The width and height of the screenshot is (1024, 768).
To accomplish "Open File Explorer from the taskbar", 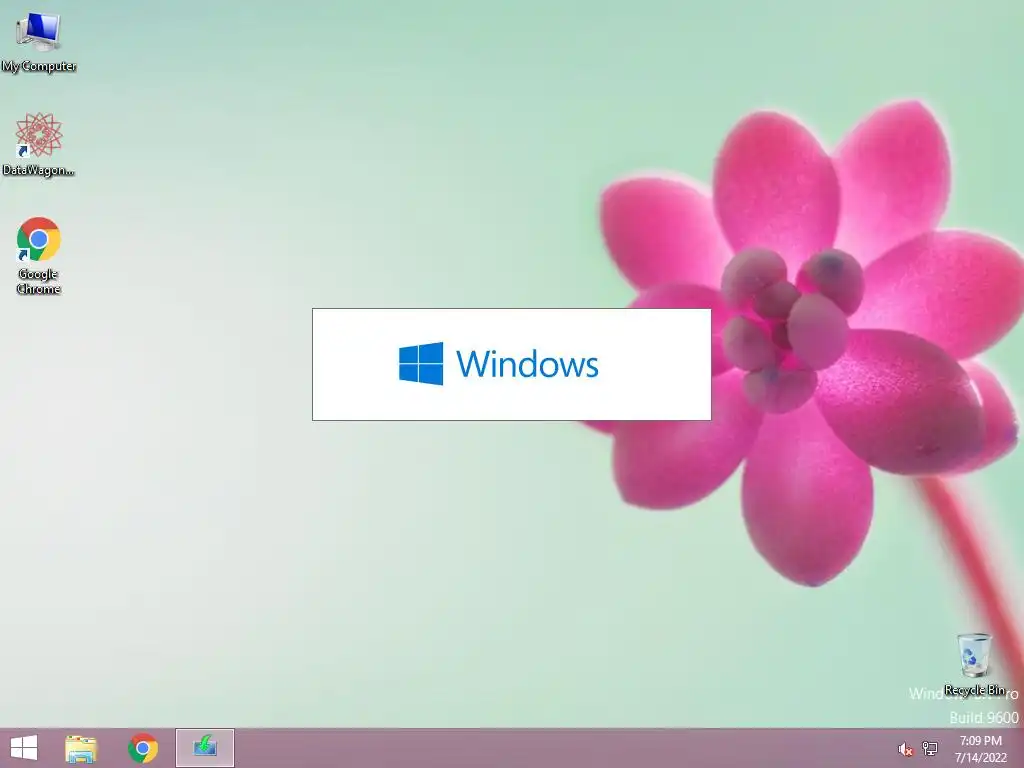I will pos(81,748).
